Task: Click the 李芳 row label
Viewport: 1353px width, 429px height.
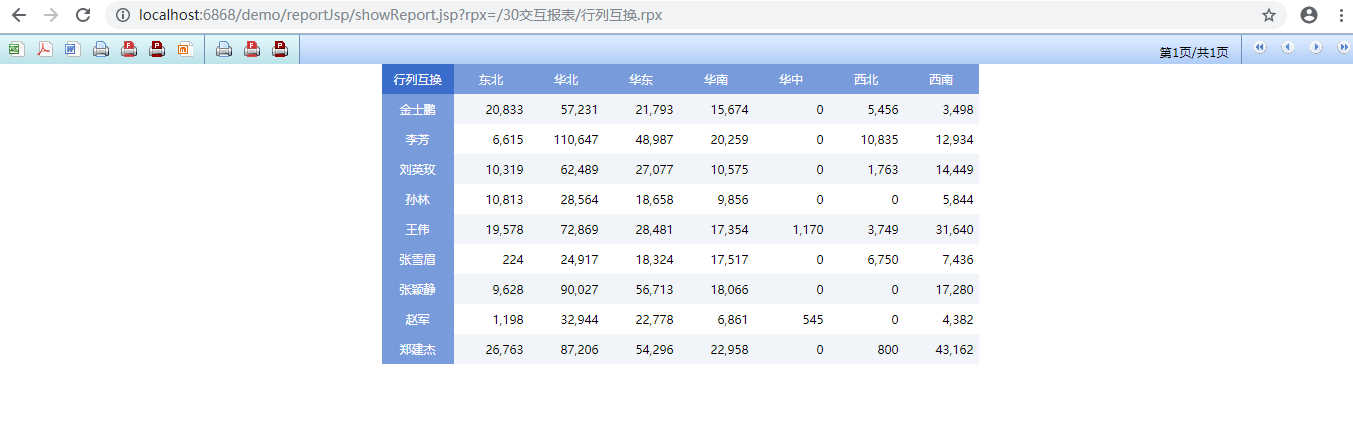Action: [418, 139]
